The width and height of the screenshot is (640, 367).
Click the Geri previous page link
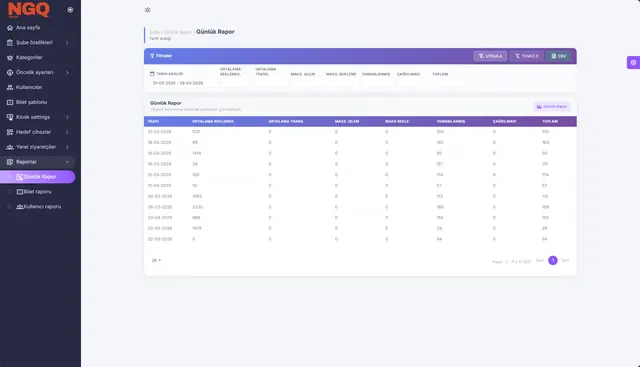pos(540,260)
